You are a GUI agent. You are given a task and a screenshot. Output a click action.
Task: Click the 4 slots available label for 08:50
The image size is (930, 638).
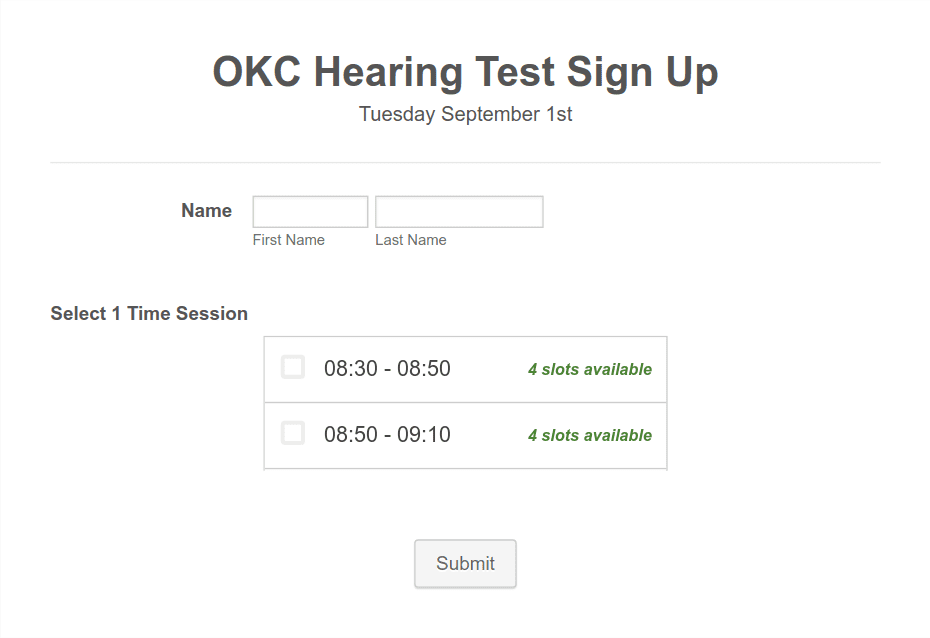[x=589, y=435]
